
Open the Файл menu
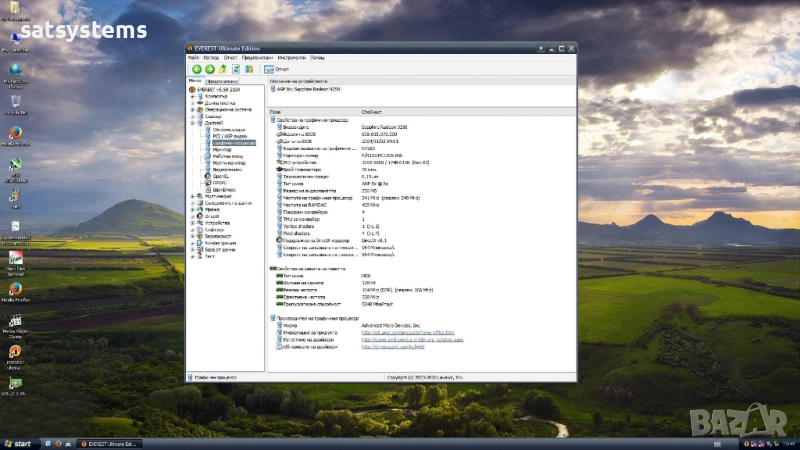[x=194, y=57]
